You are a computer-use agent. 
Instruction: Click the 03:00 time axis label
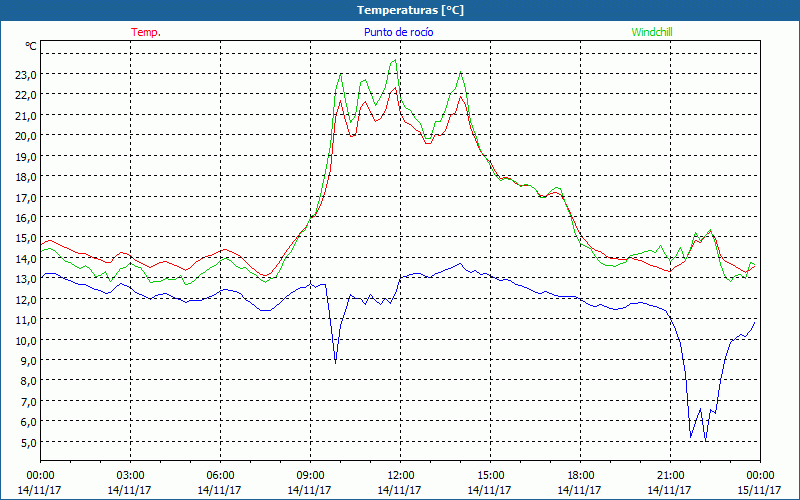[130, 476]
